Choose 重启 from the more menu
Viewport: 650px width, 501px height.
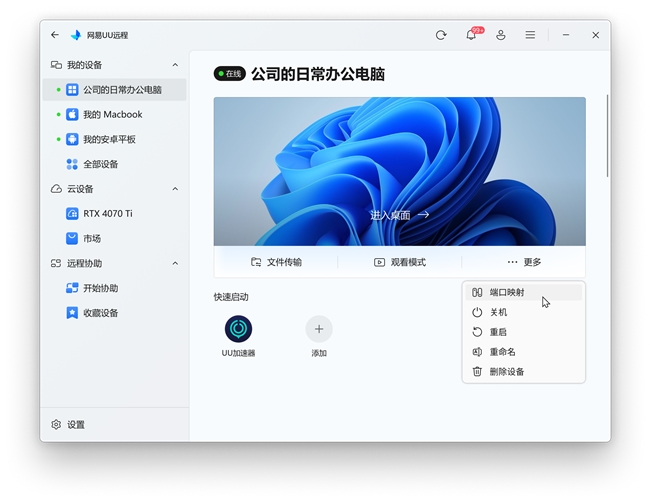click(524, 332)
